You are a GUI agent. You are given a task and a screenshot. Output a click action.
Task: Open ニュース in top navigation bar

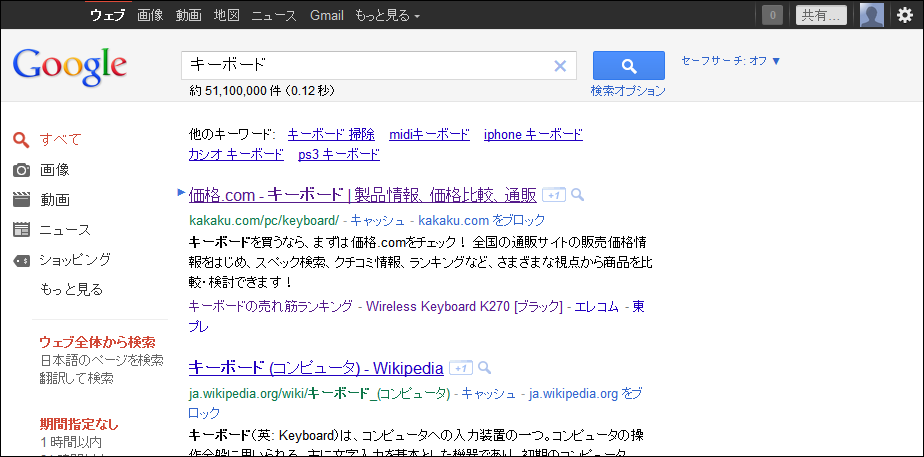pos(274,15)
